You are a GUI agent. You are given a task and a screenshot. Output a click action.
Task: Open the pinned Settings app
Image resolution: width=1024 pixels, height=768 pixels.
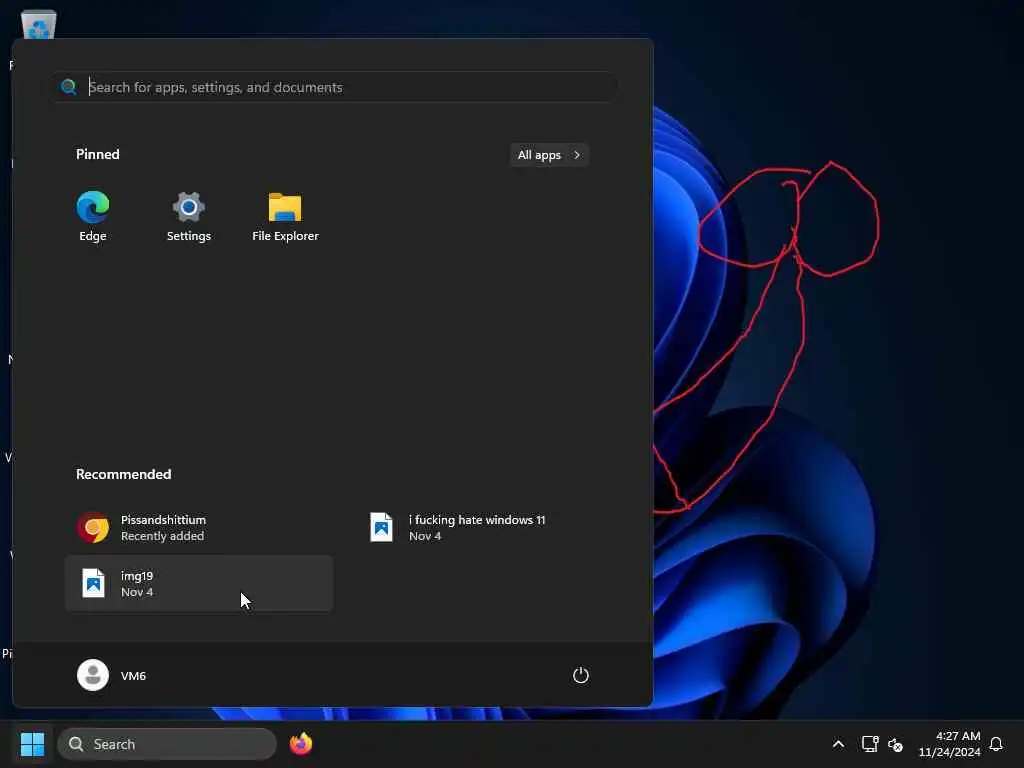(x=189, y=216)
